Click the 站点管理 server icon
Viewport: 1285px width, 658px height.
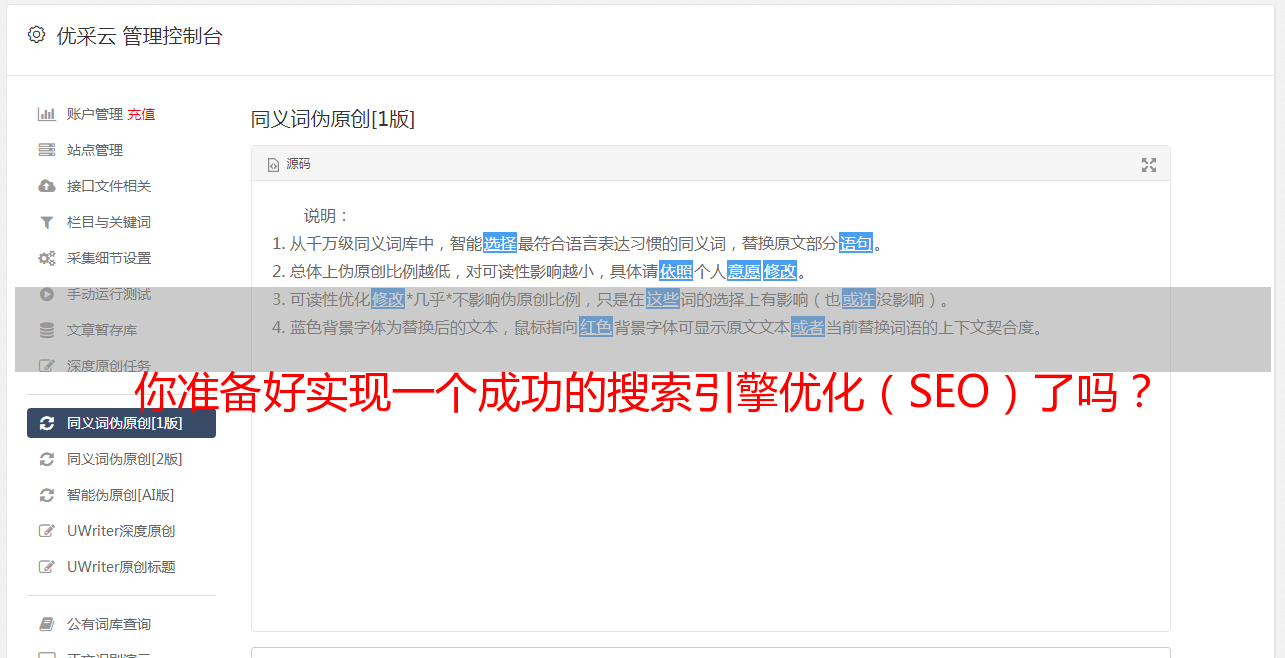pos(46,150)
